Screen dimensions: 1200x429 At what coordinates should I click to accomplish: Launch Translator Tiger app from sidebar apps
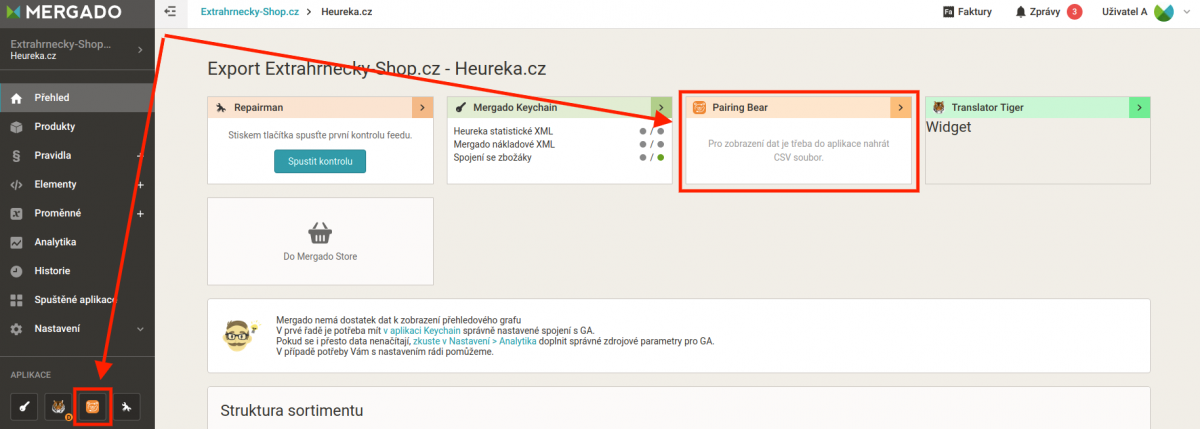pyautogui.click(x=57, y=406)
